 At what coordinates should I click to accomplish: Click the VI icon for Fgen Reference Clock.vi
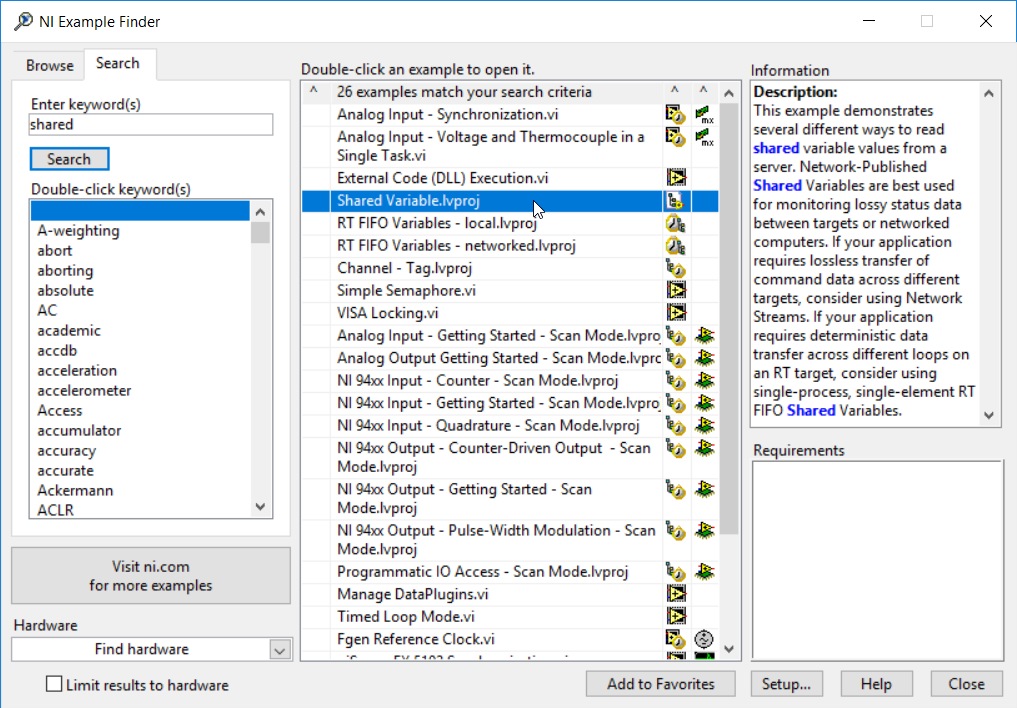pos(676,639)
